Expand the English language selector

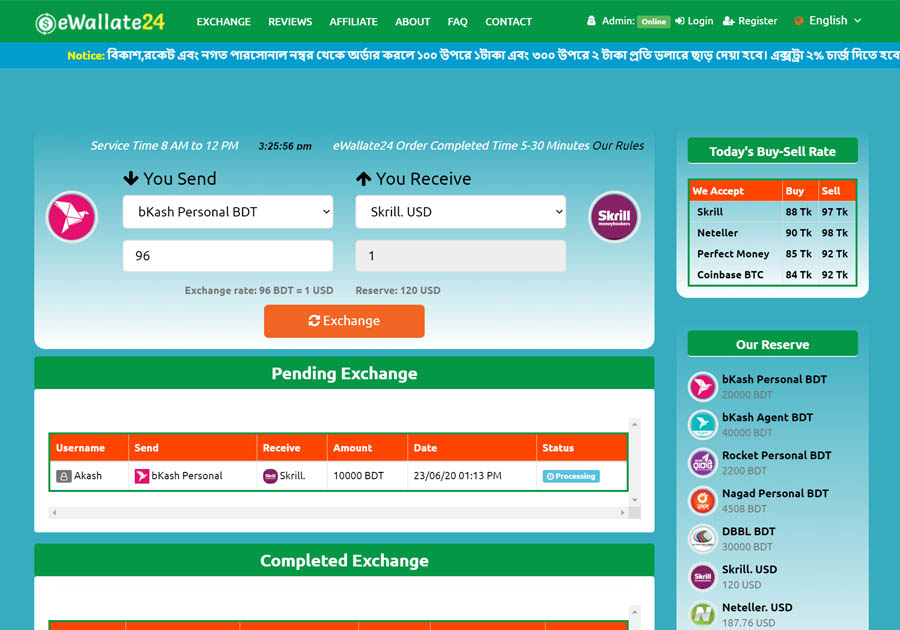[827, 21]
